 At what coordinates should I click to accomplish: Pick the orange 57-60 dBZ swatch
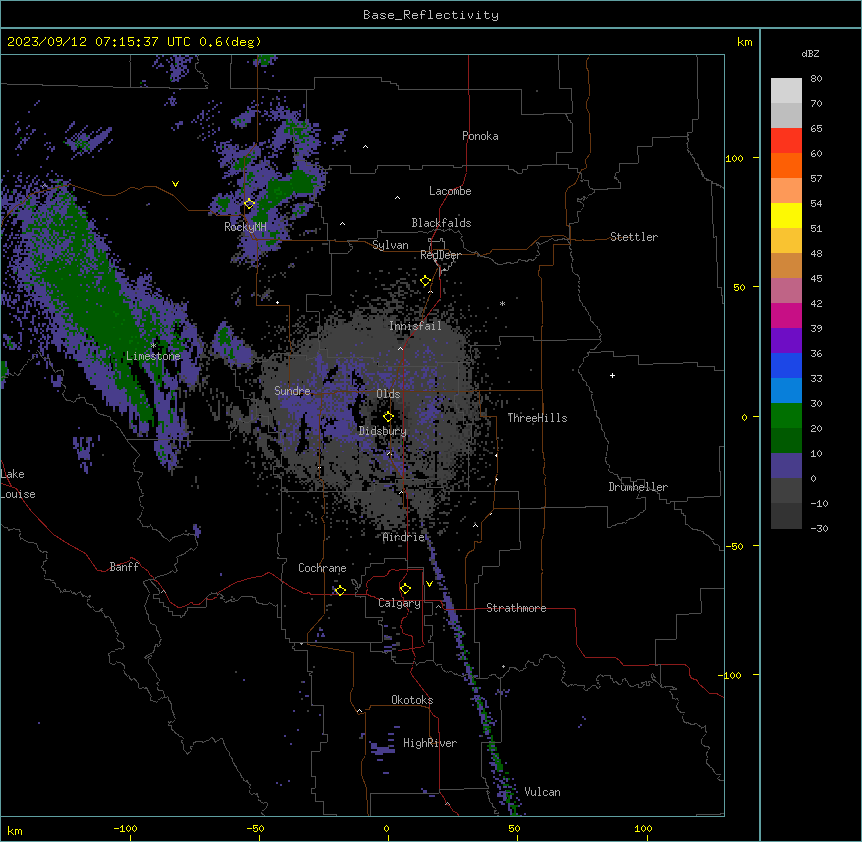pos(786,165)
